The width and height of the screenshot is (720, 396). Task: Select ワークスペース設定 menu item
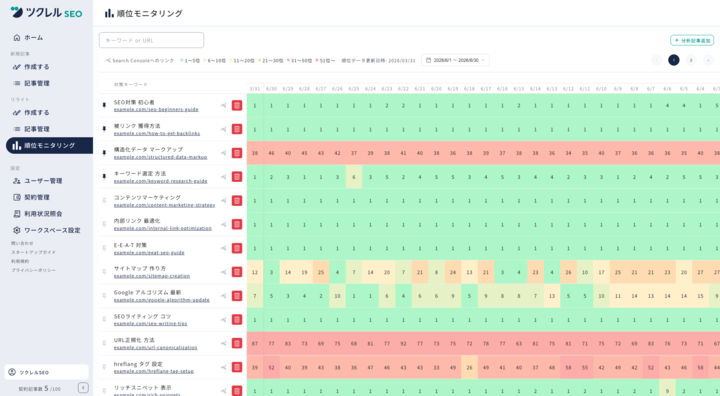(46, 230)
